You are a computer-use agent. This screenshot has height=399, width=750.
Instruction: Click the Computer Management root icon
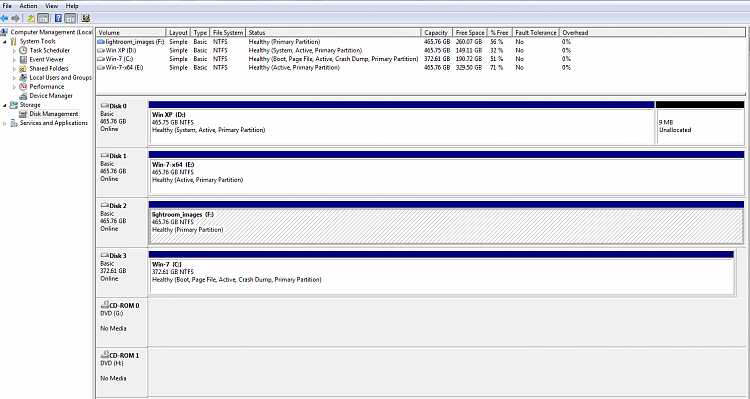[5, 32]
